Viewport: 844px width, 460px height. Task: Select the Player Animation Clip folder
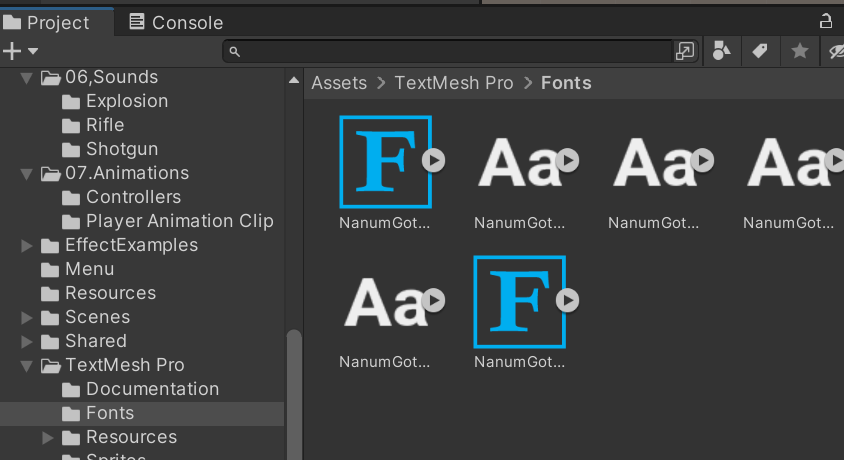click(x=167, y=221)
